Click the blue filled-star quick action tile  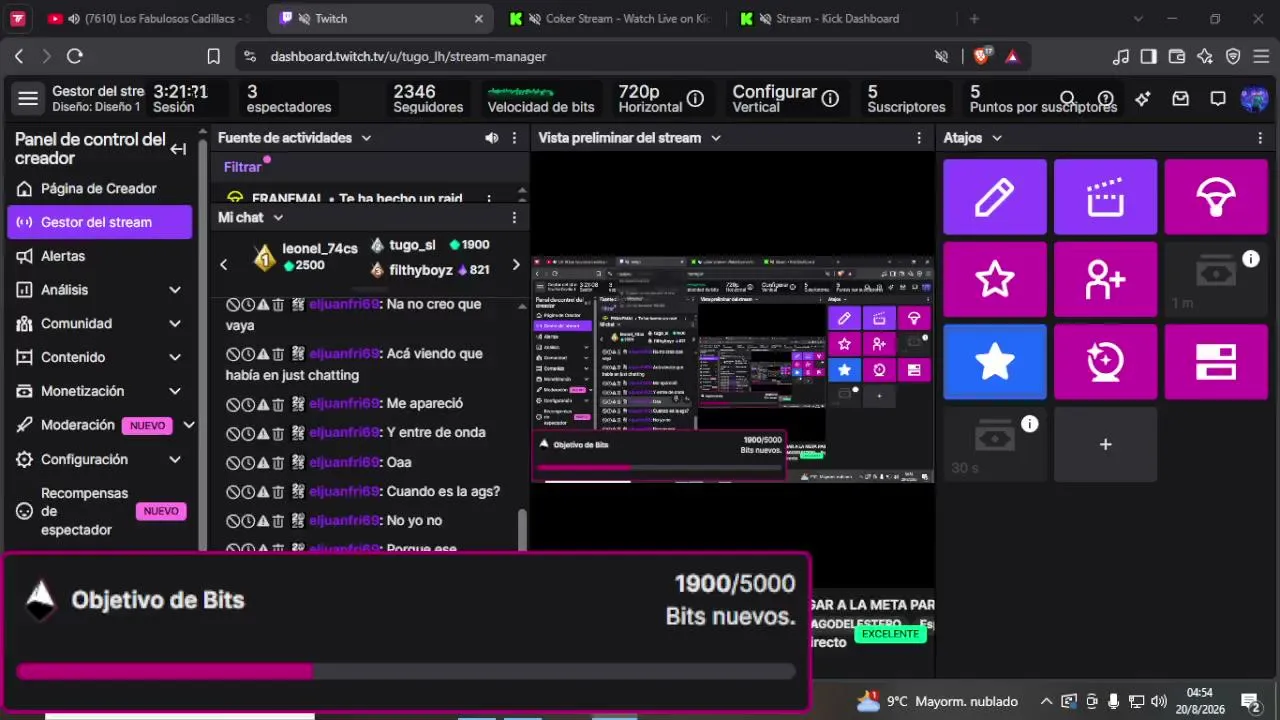pos(995,361)
